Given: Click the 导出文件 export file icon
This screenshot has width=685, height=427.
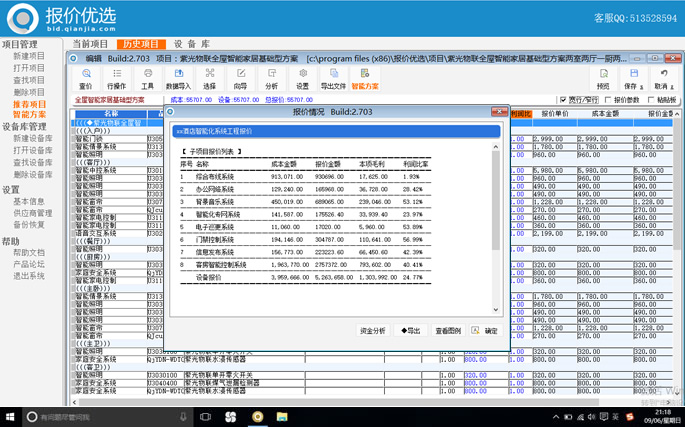Looking at the screenshot, I should [x=333, y=79].
